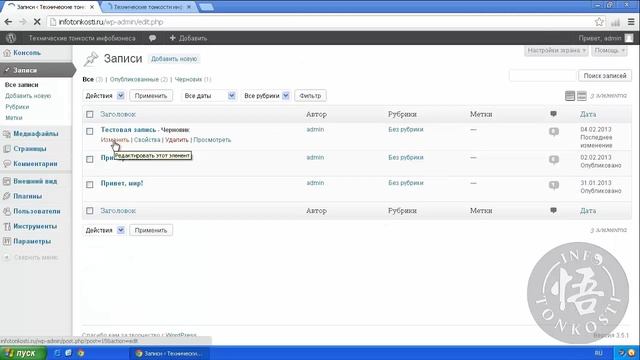Open Комментарии sidebar menu
Screen dimensions: 640x360
tap(36, 164)
